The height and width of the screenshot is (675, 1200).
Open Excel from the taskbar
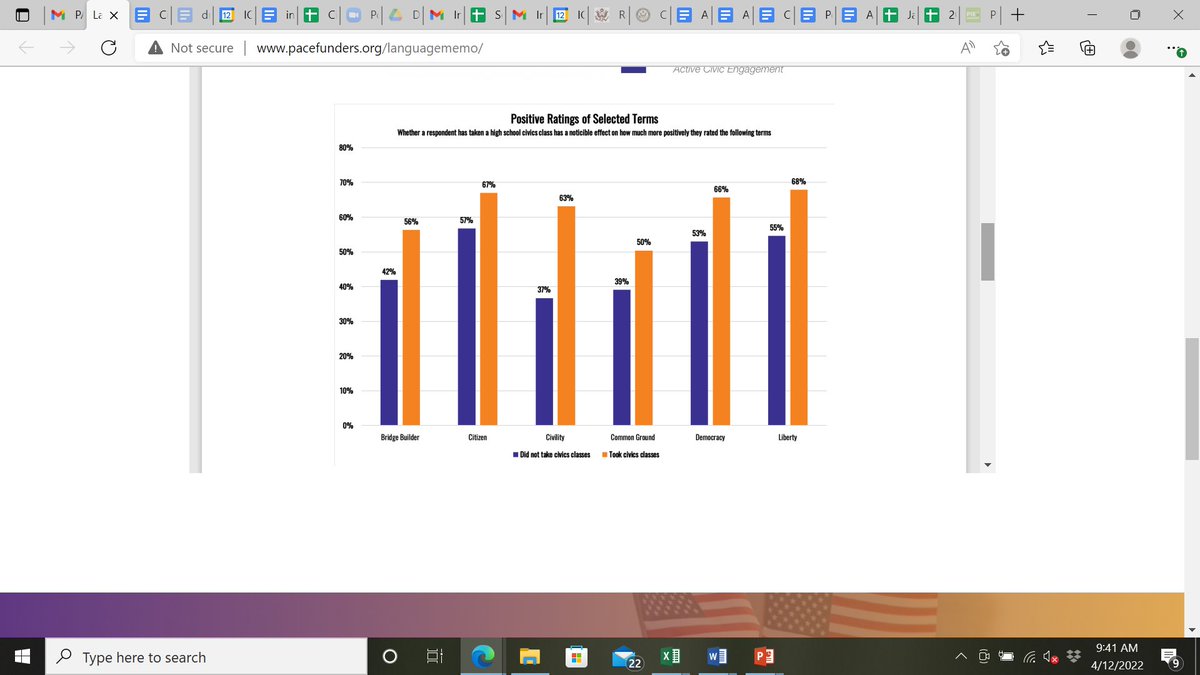click(x=670, y=657)
